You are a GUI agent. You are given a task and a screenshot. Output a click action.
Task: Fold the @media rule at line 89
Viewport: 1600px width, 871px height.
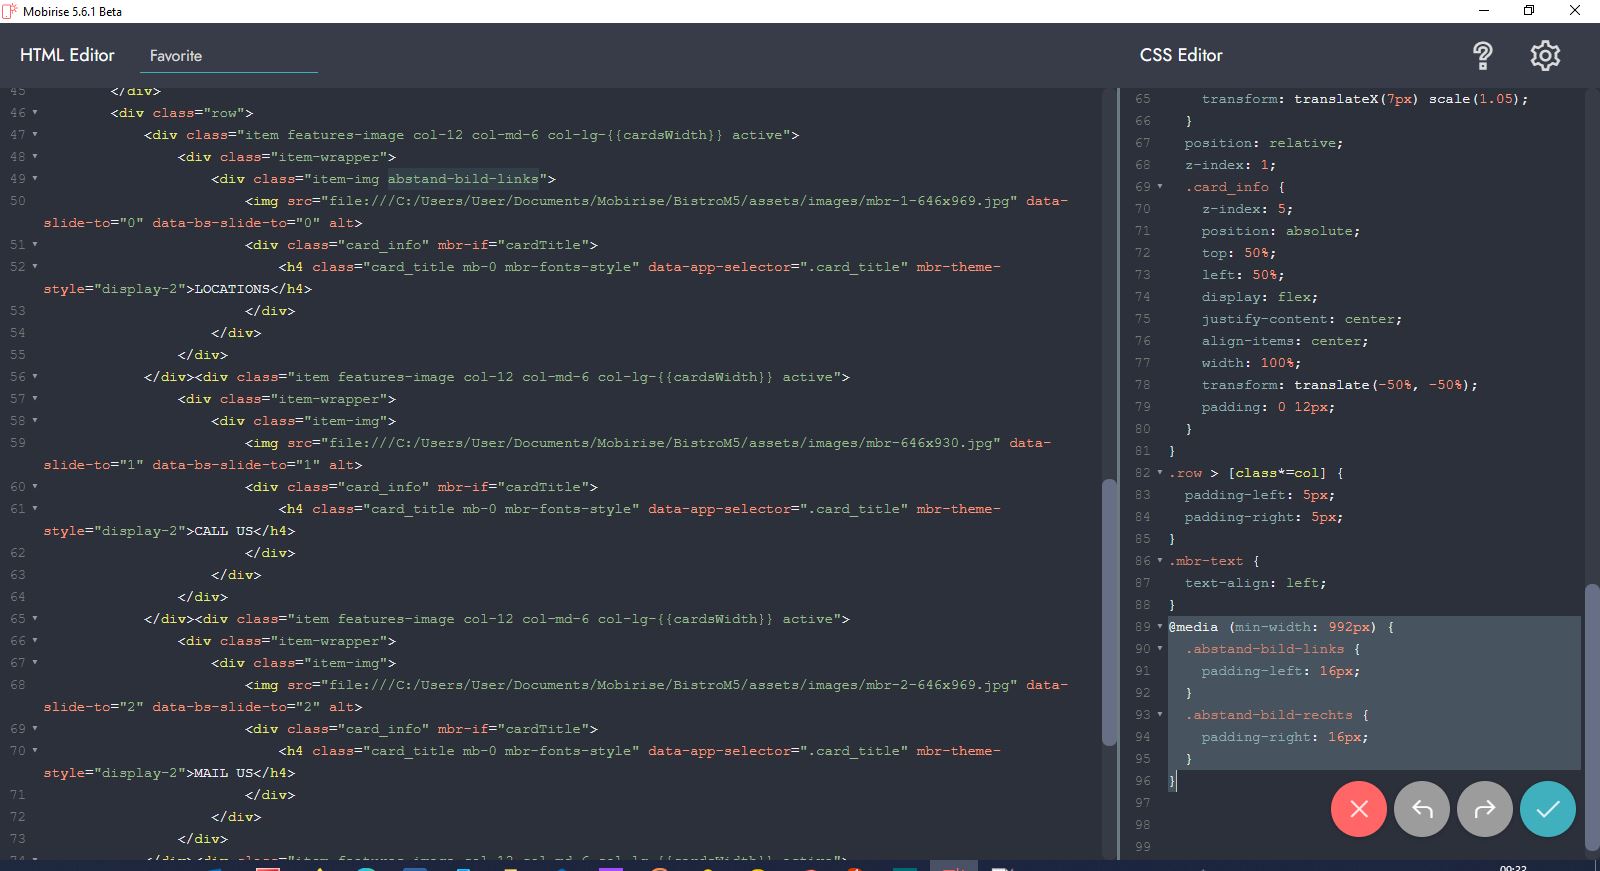point(1160,627)
